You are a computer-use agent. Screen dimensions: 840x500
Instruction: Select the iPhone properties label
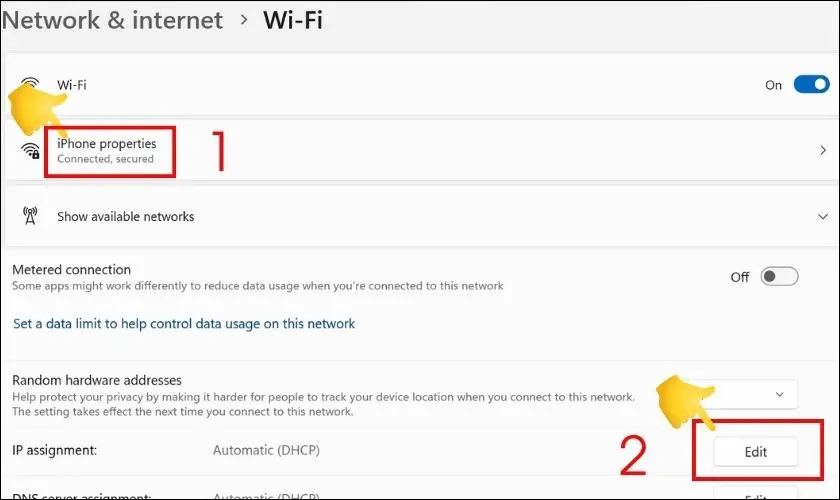tap(107, 144)
